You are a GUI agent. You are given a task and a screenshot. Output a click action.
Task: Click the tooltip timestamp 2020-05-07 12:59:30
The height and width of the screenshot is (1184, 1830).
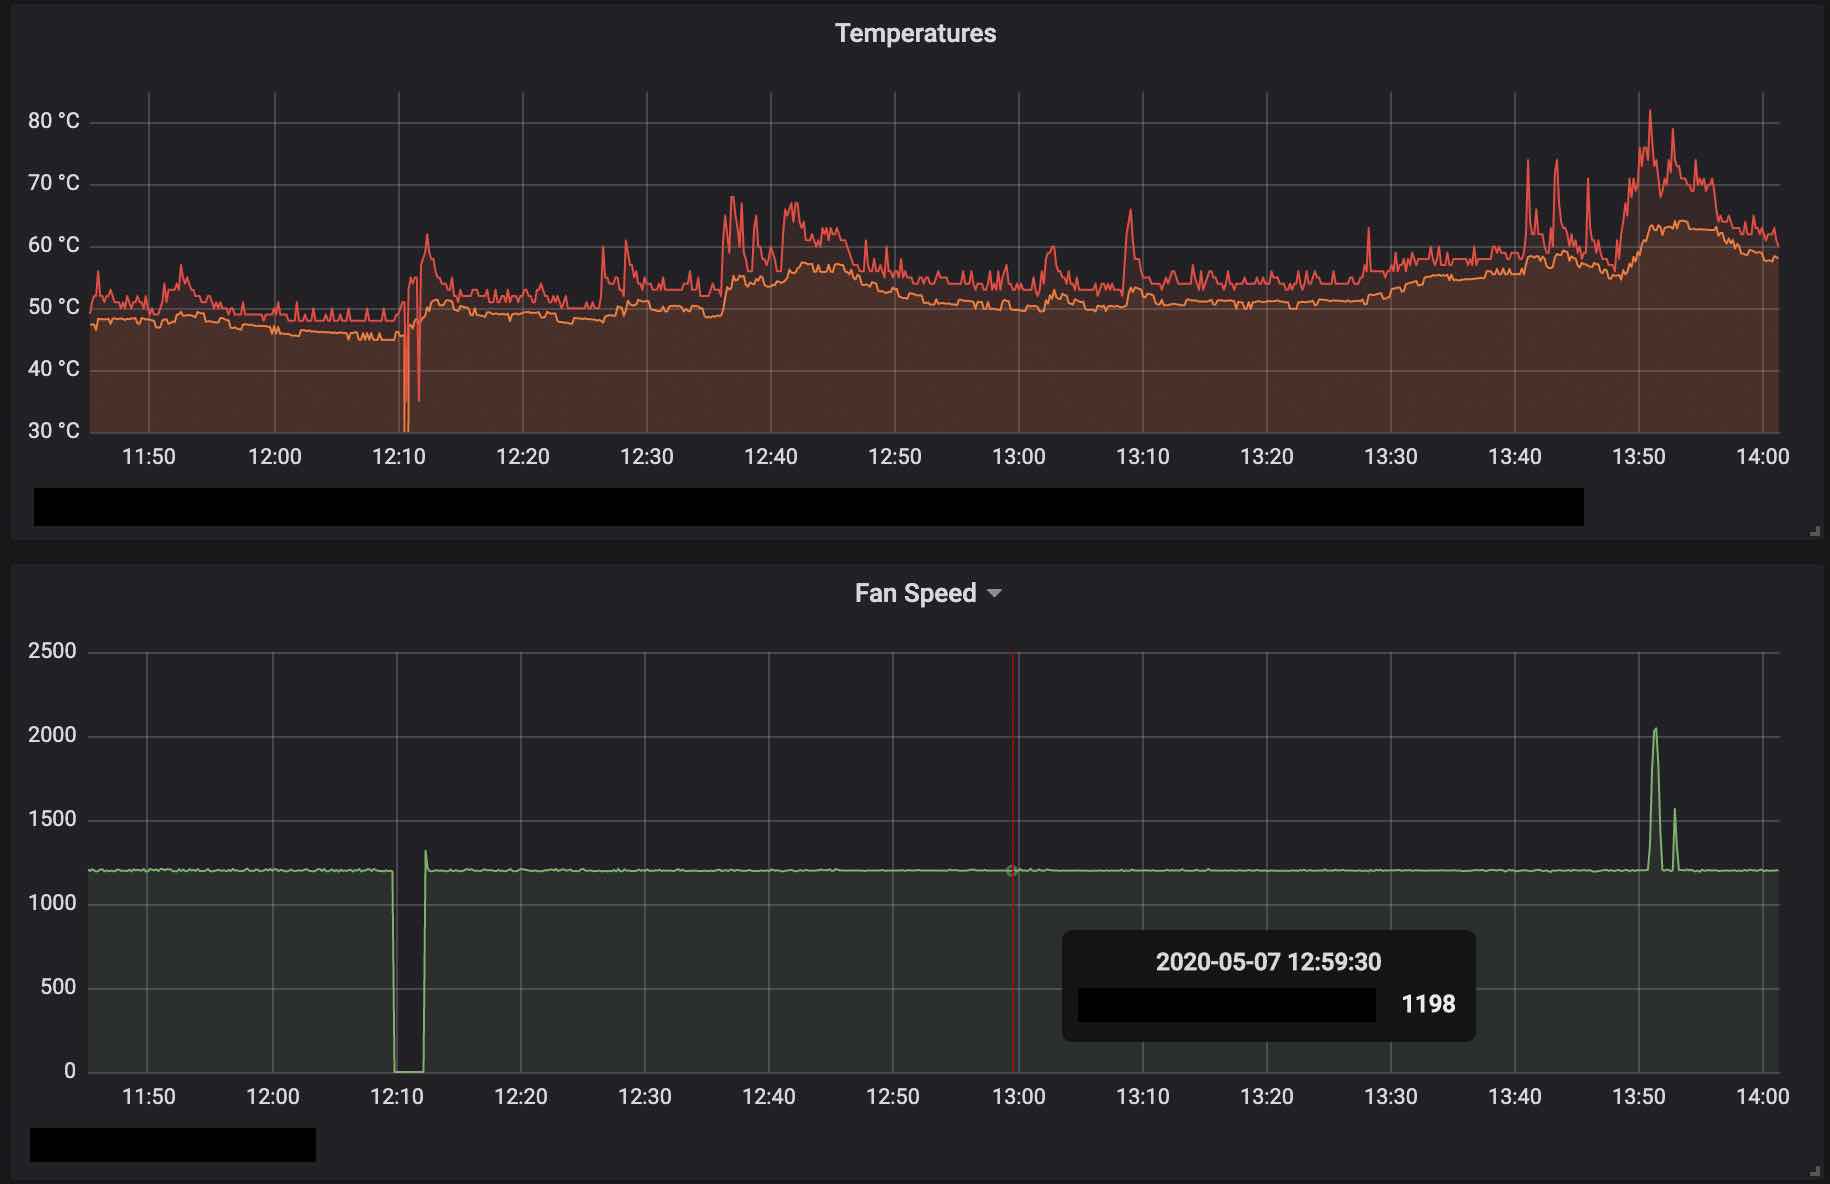pyautogui.click(x=1268, y=962)
